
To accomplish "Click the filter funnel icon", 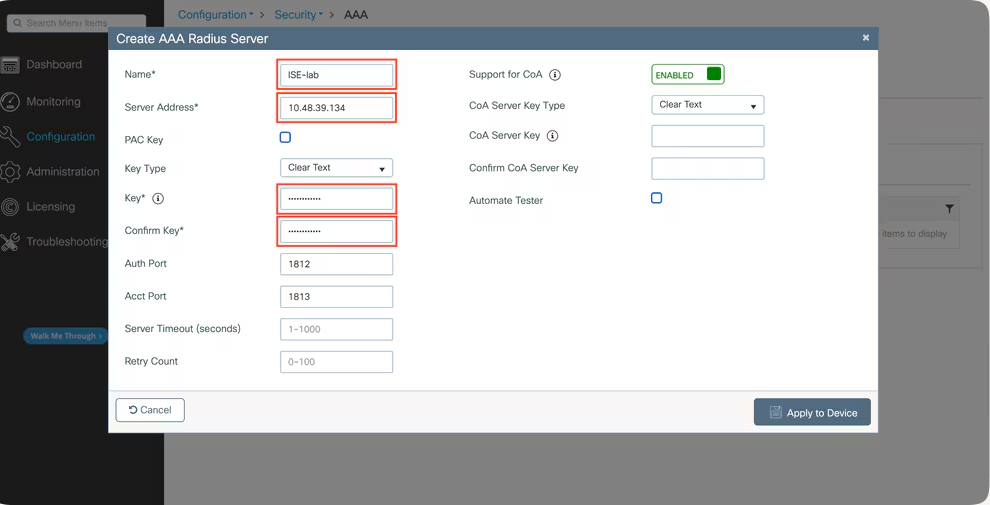I will (949, 208).
